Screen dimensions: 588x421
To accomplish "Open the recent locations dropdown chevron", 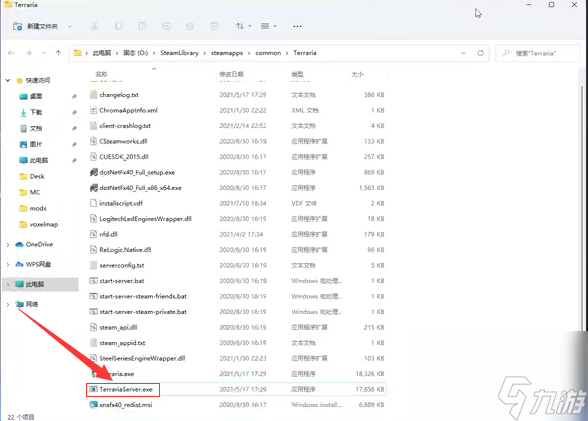I will point(44,53).
